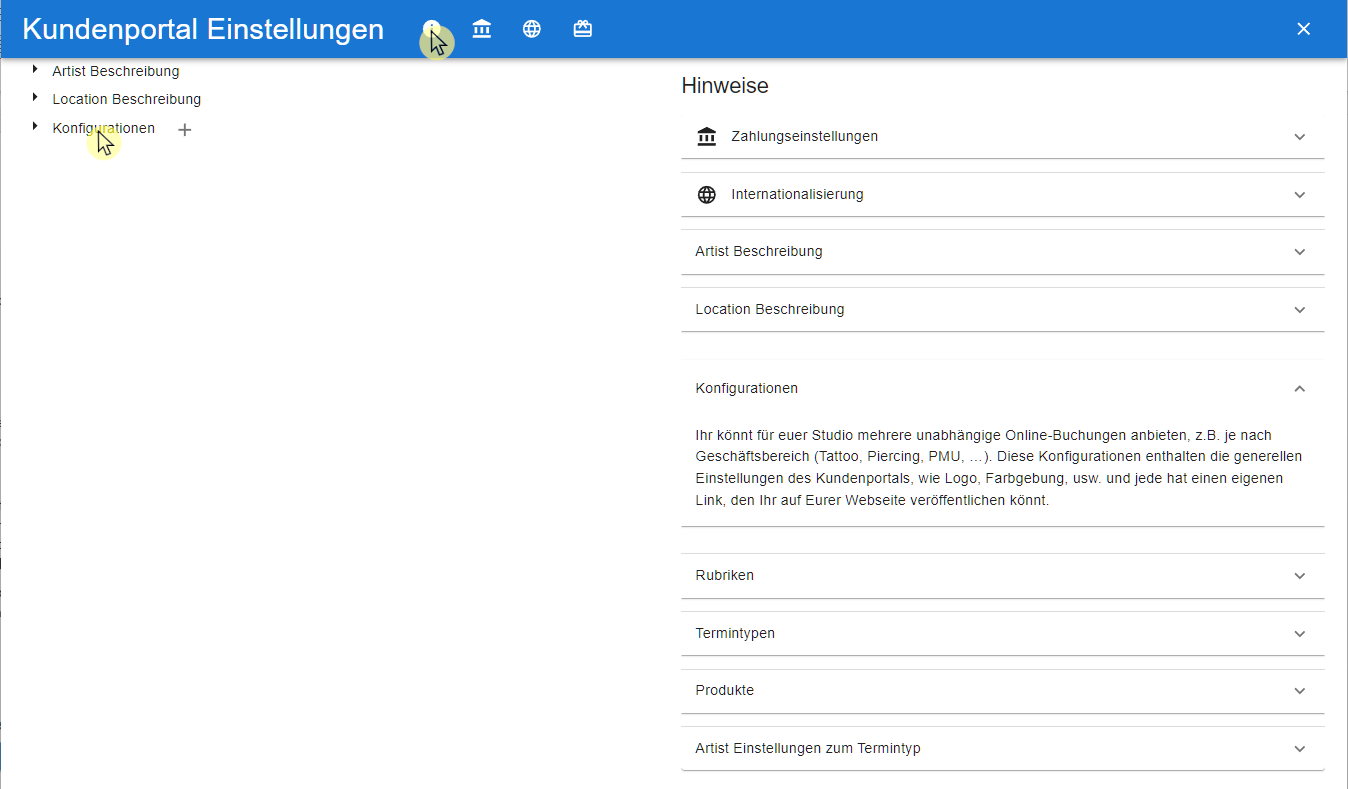The image size is (1348, 789).
Task: Select Location Beschreibung in the tree
Action: (127, 99)
